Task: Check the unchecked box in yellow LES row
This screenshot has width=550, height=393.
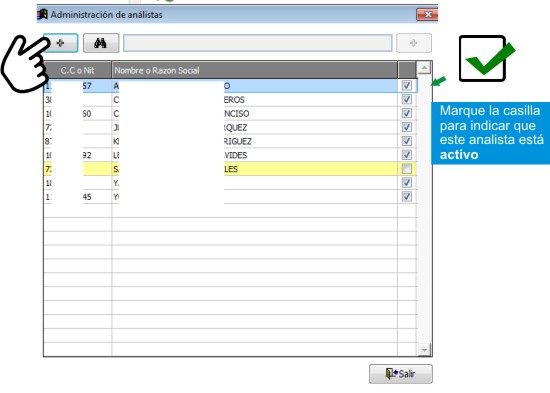Action: 407,169
